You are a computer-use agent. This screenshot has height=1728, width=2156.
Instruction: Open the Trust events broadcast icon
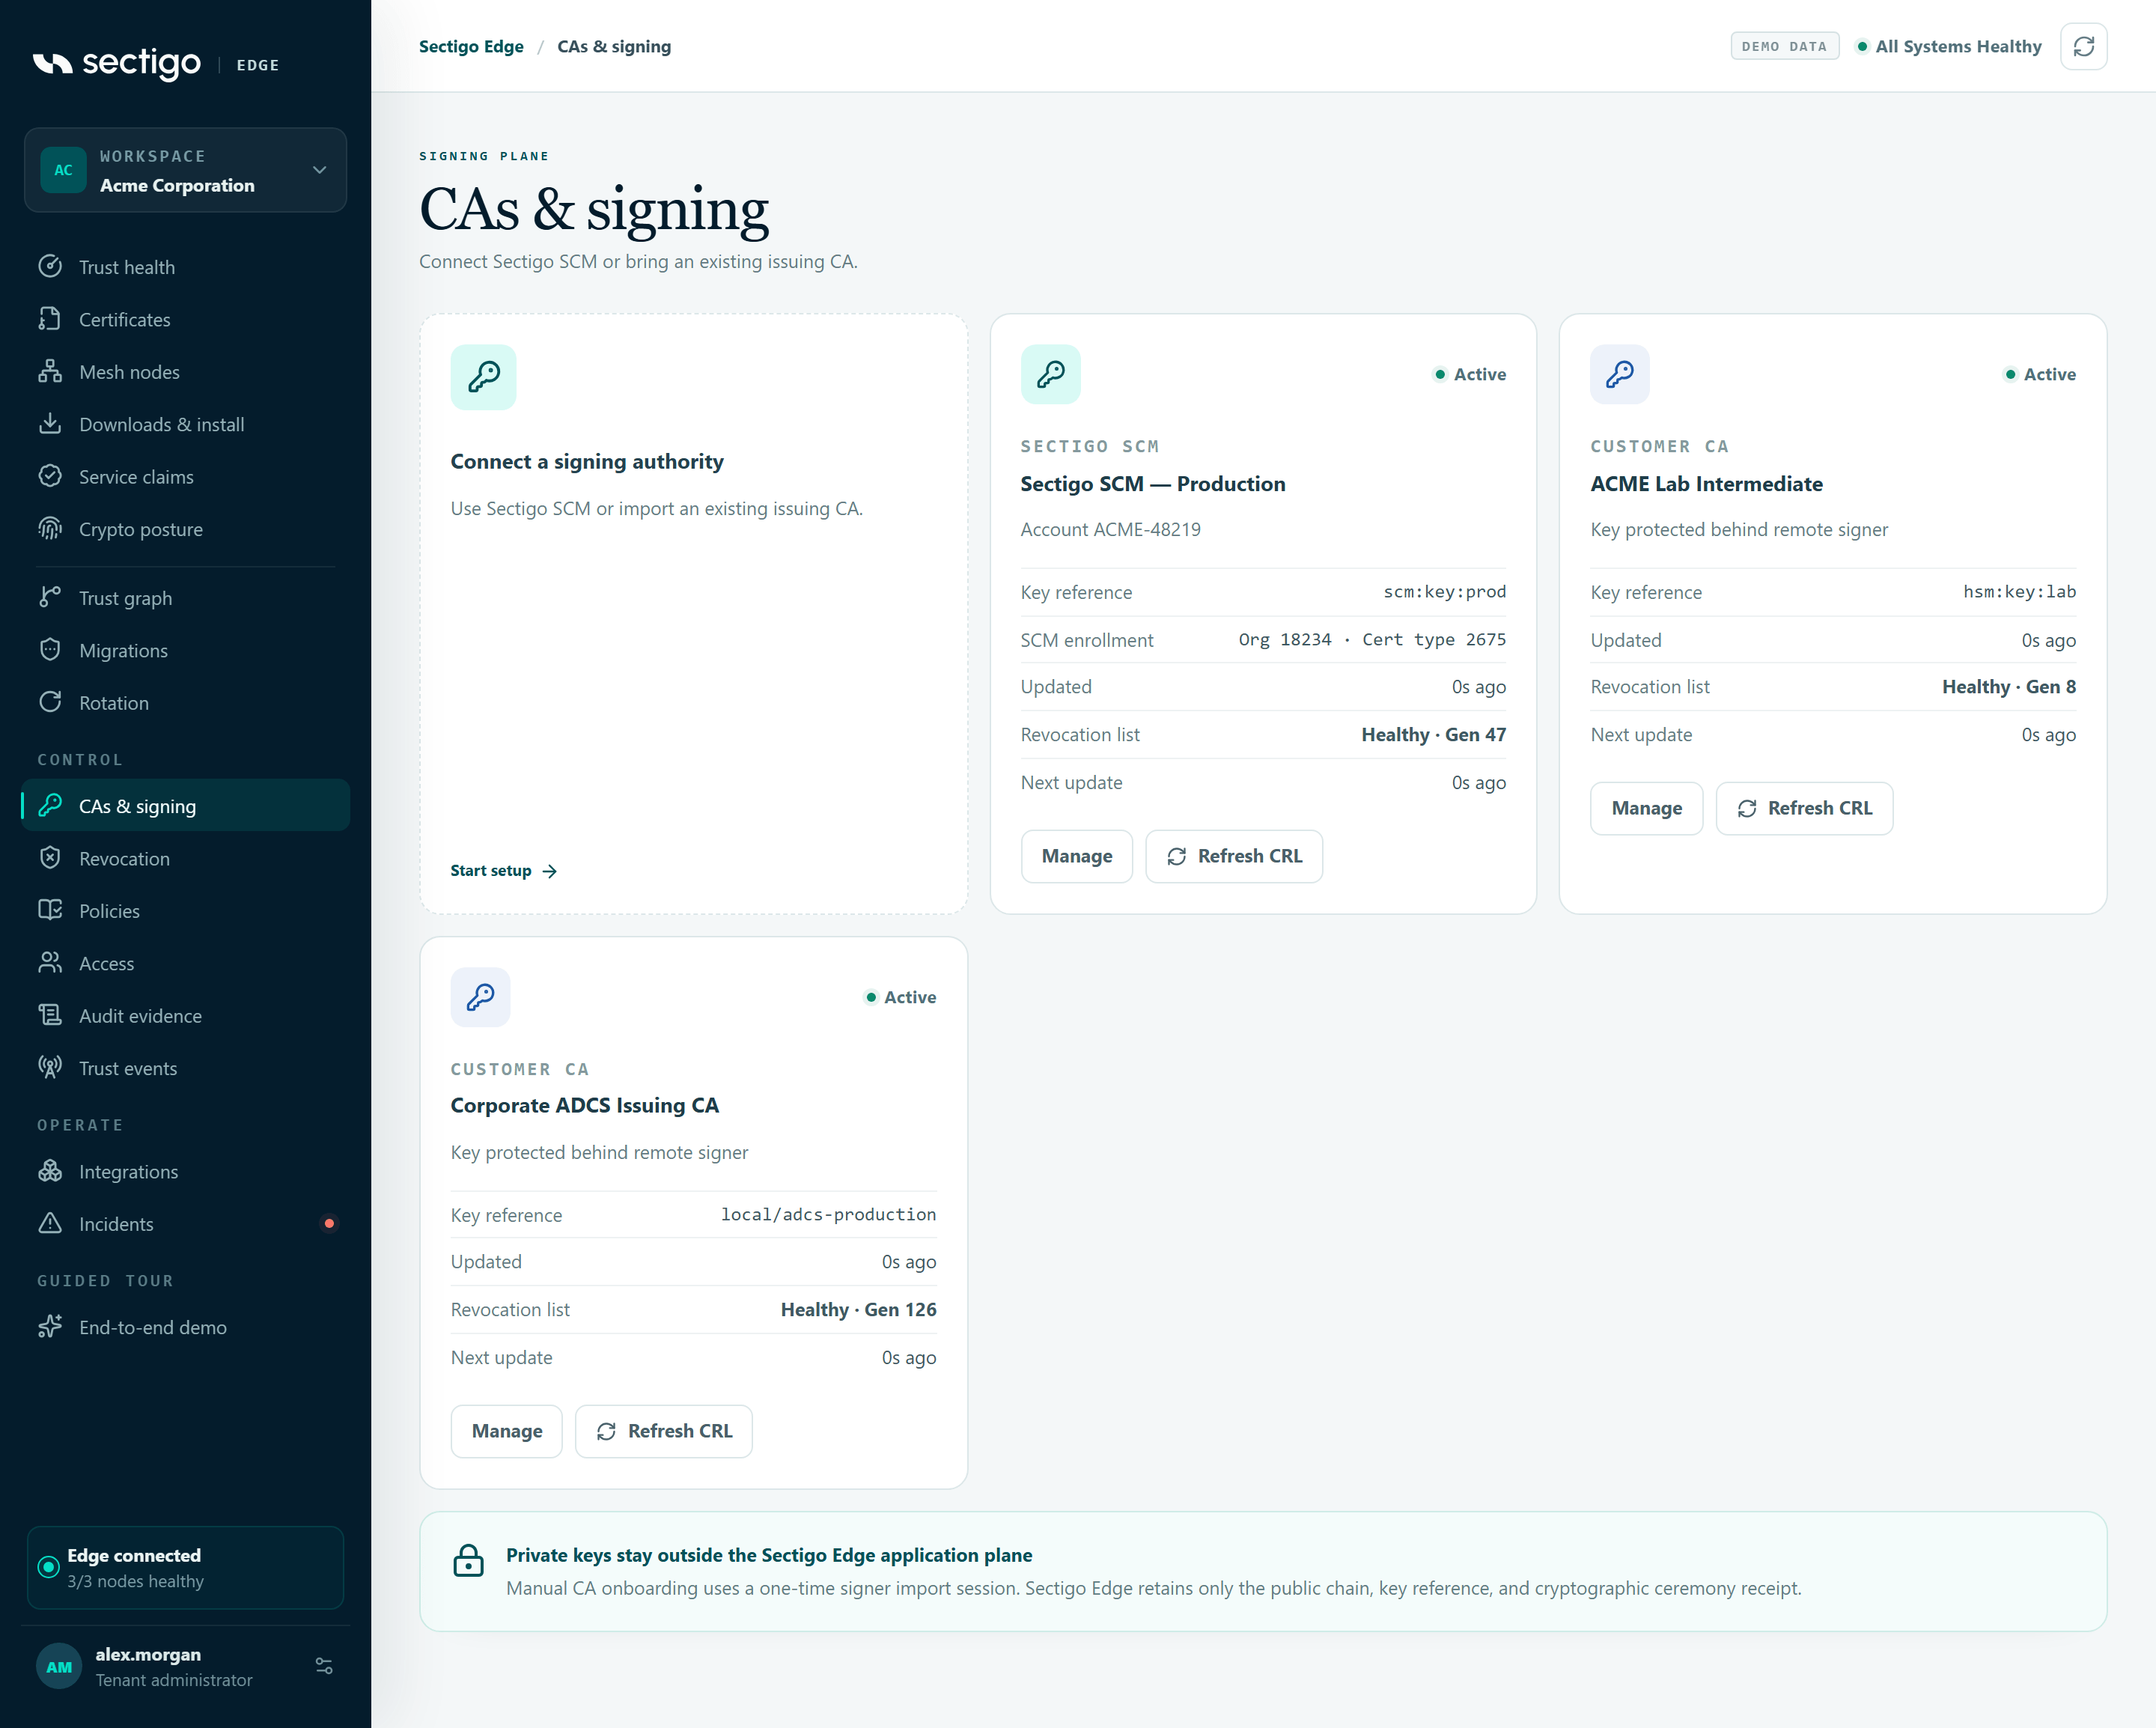coord(50,1067)
